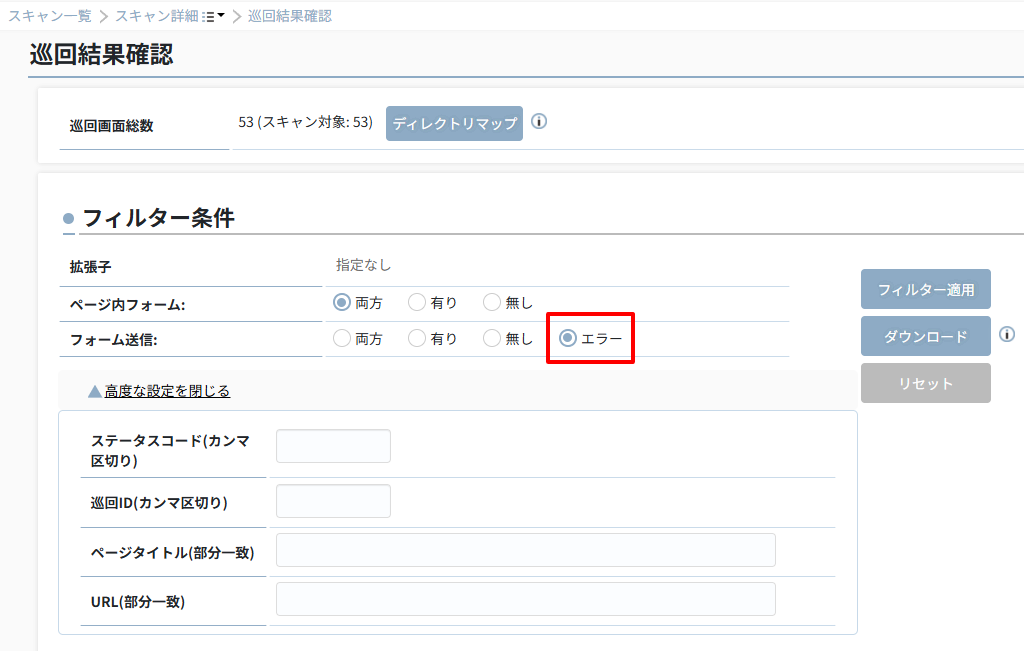Select エラー for フォーム送信

[568, 338]
